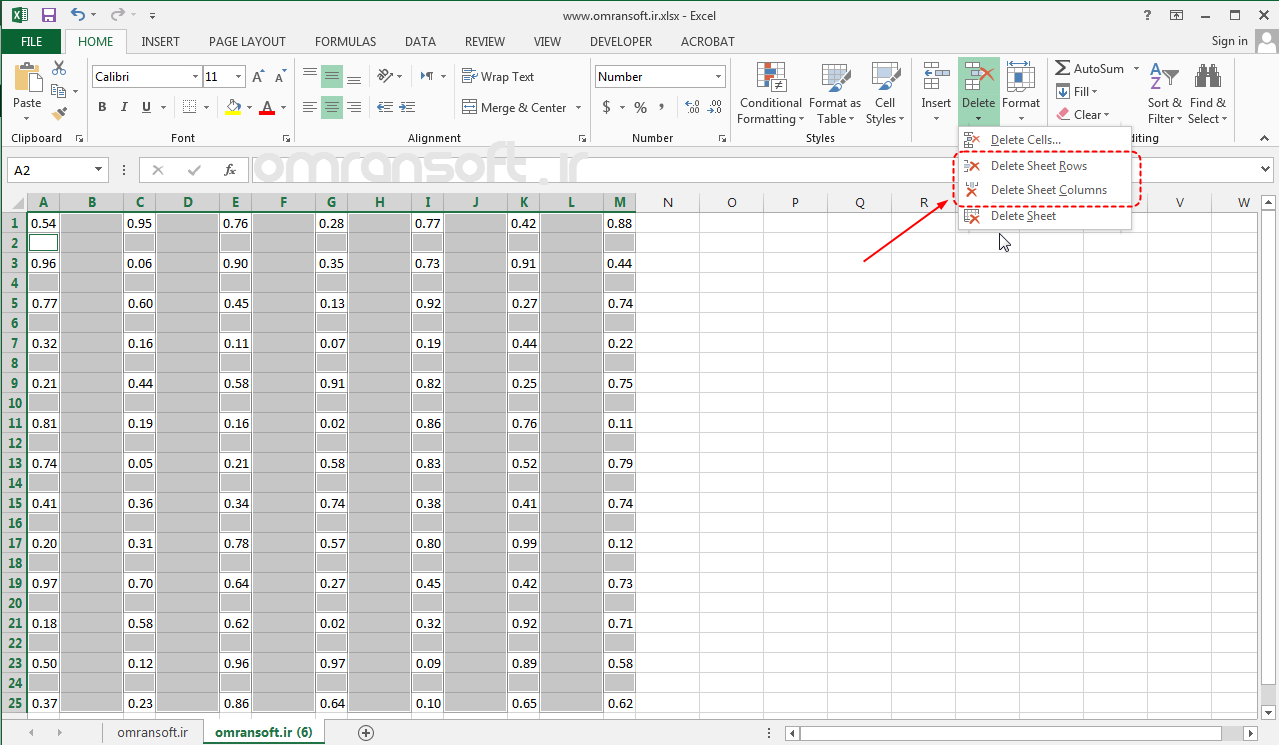Toggle Middle Align
1279x745 pixels.
[x=332, y=76]
